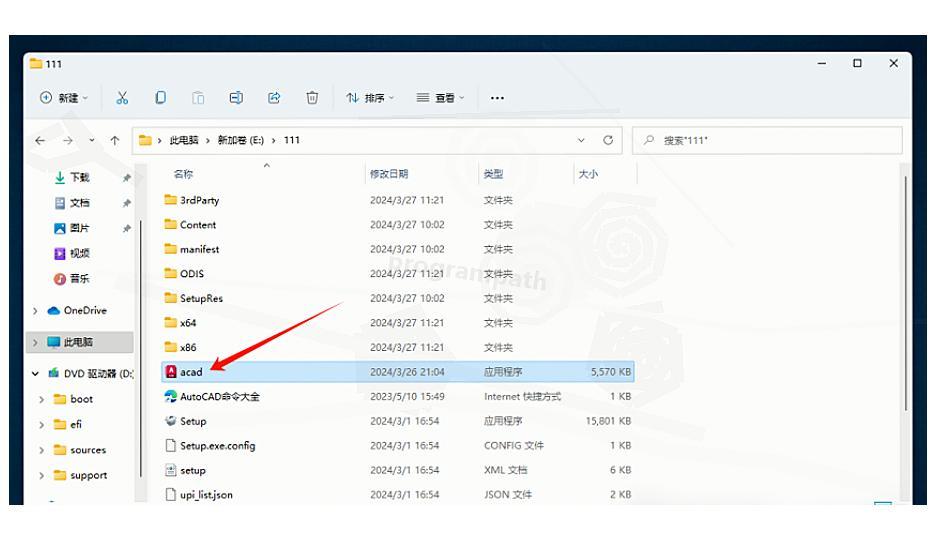This screenshot has width=937, height=541.
Task: Click 此电脑 in the address breadcrumb
Action: click(183, 140)
